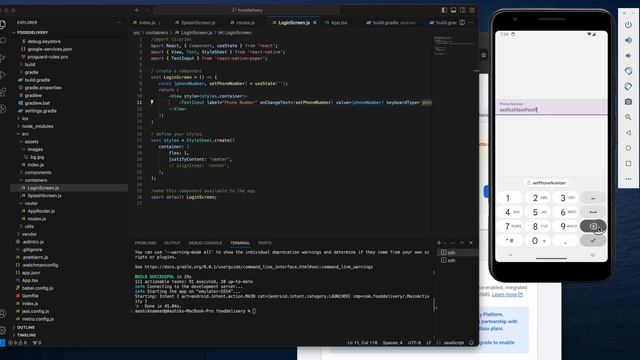This screenshot has height=360, width=640.
Task: Expand the build folder
Action: click(x=30, y=64)
